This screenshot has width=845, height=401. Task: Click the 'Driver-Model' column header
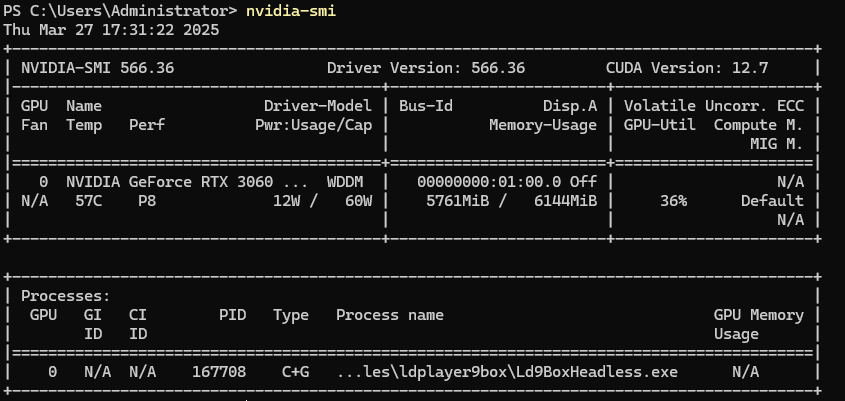pyautogui.click(x=318, y=106)
